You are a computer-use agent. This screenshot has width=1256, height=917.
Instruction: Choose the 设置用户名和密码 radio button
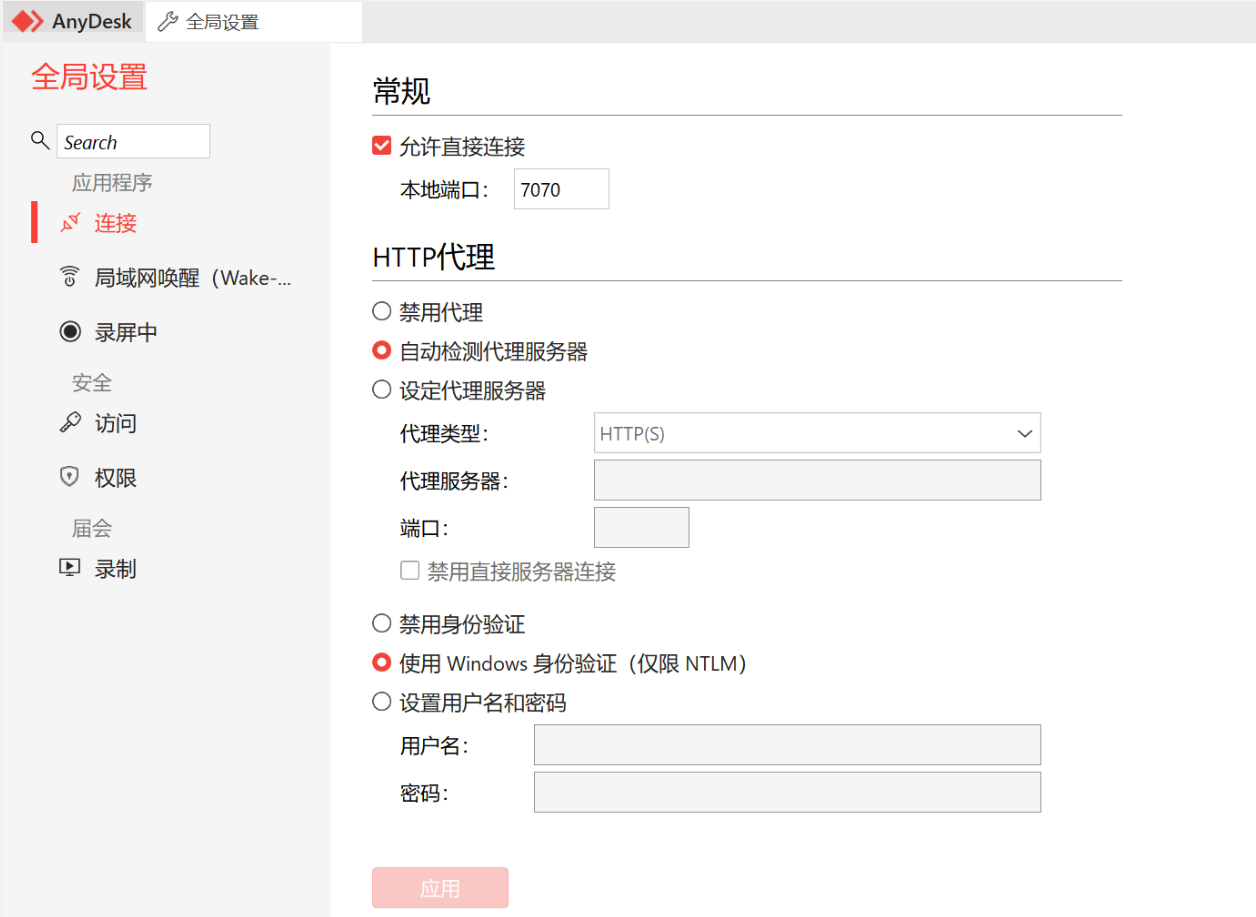click(x=381, y=702)
